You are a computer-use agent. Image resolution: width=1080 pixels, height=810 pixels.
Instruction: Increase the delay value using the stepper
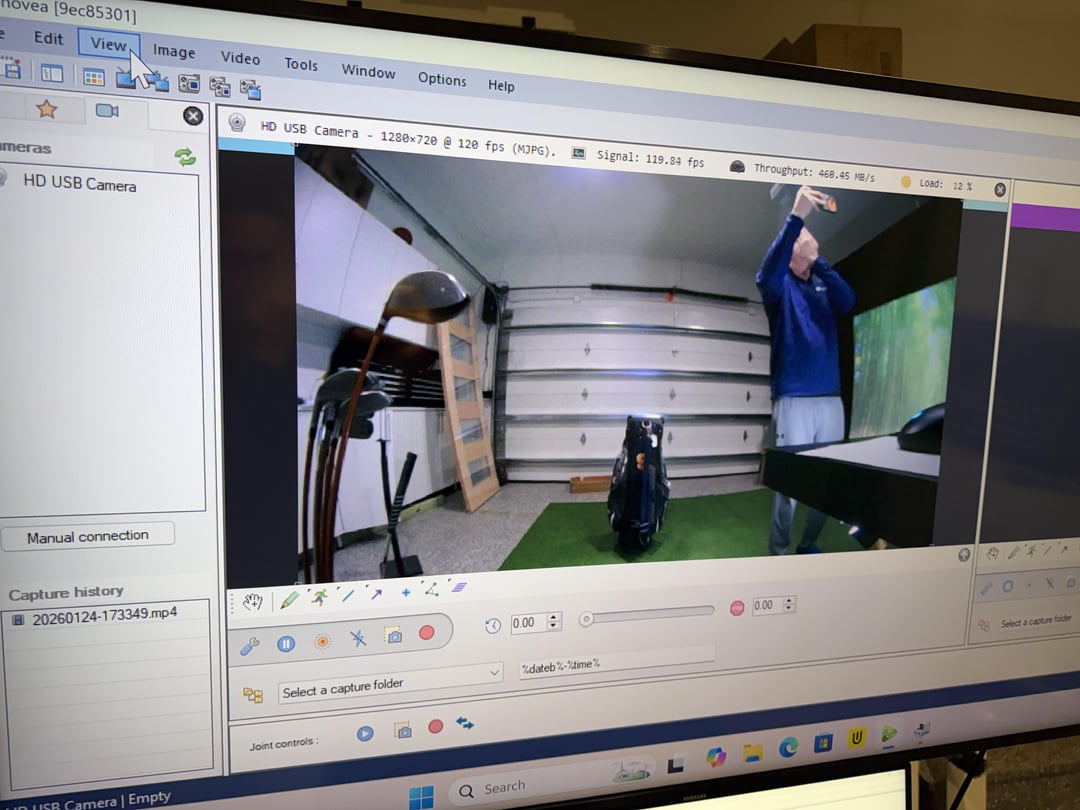tap(554, 617)
